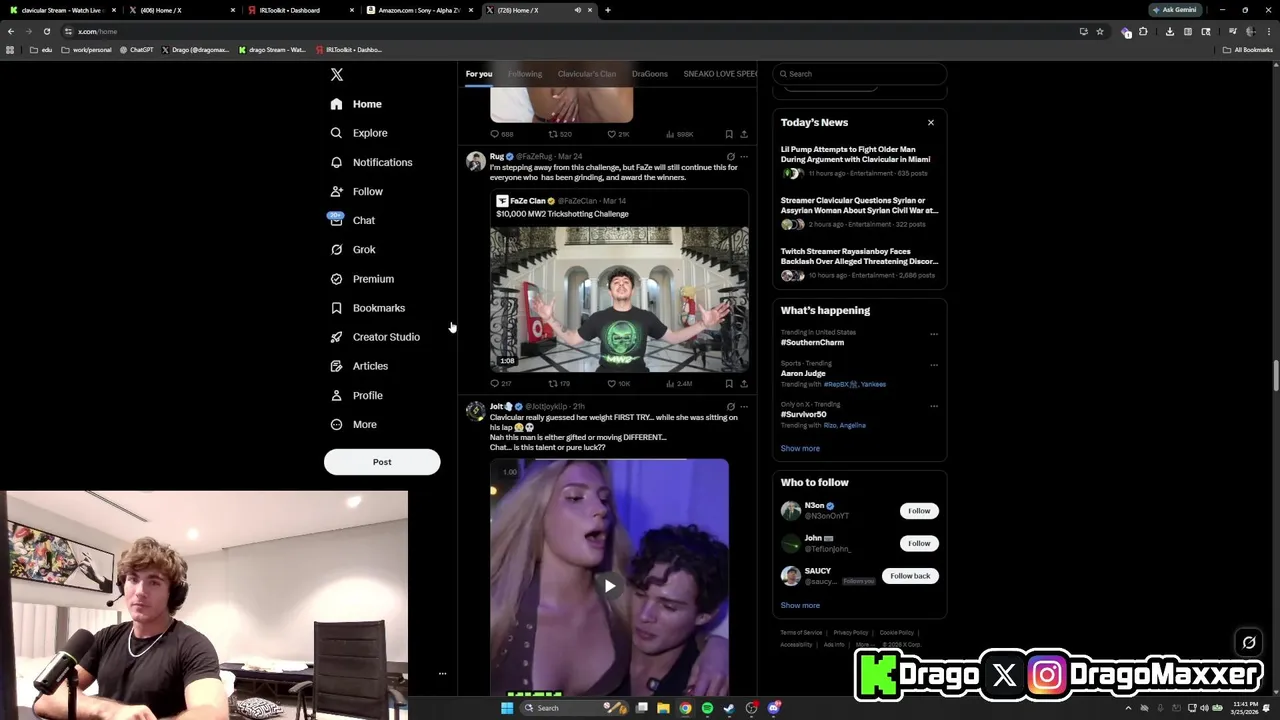Open the More menu in sidebar
This screenshot has height=720, width=1280.
(x=354, y=424)
